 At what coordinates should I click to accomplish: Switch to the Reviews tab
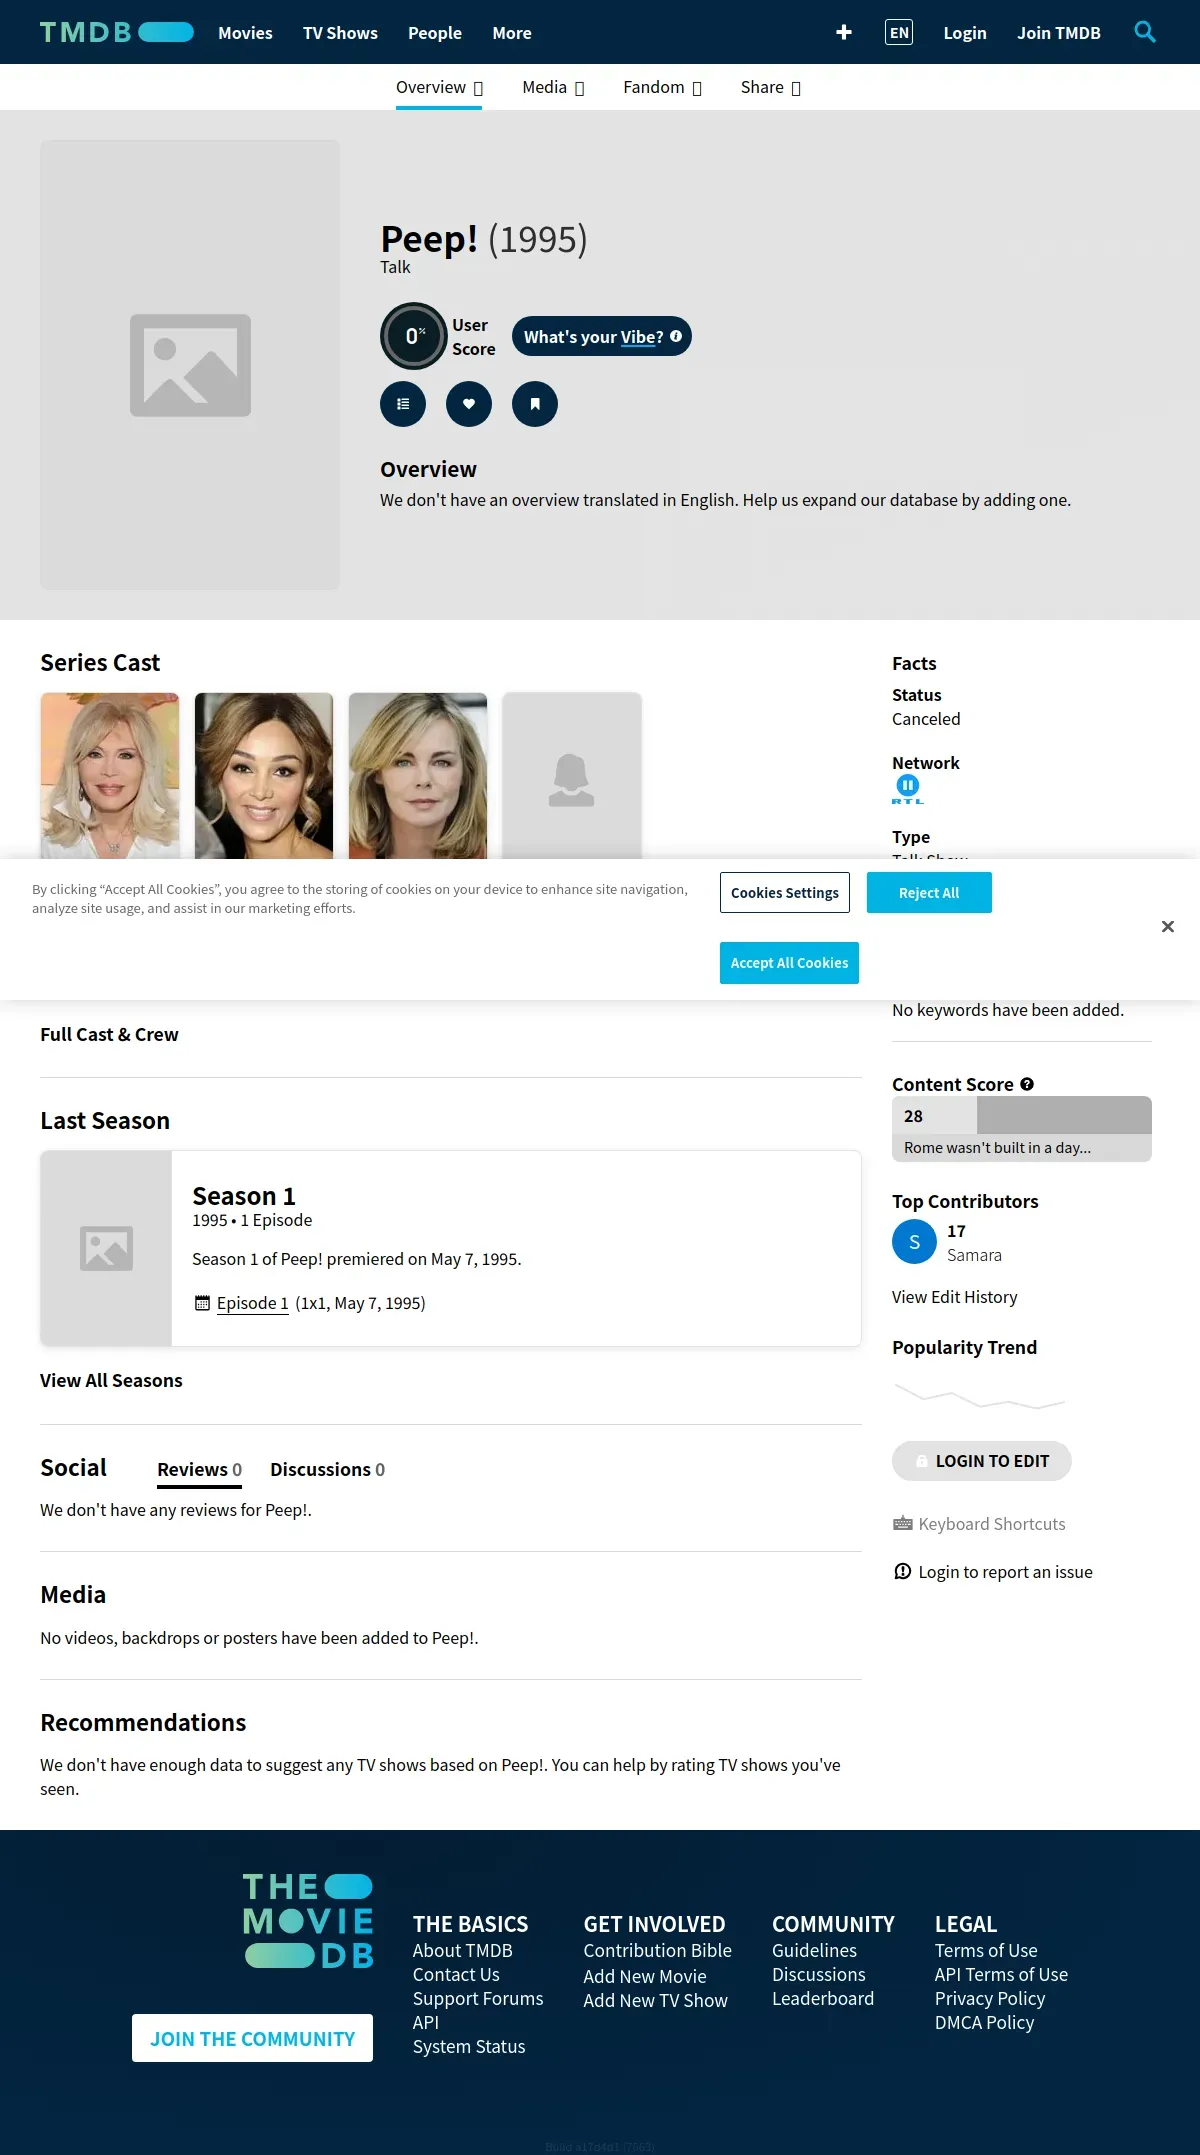pyautogui.click(x=199, y=1469)
